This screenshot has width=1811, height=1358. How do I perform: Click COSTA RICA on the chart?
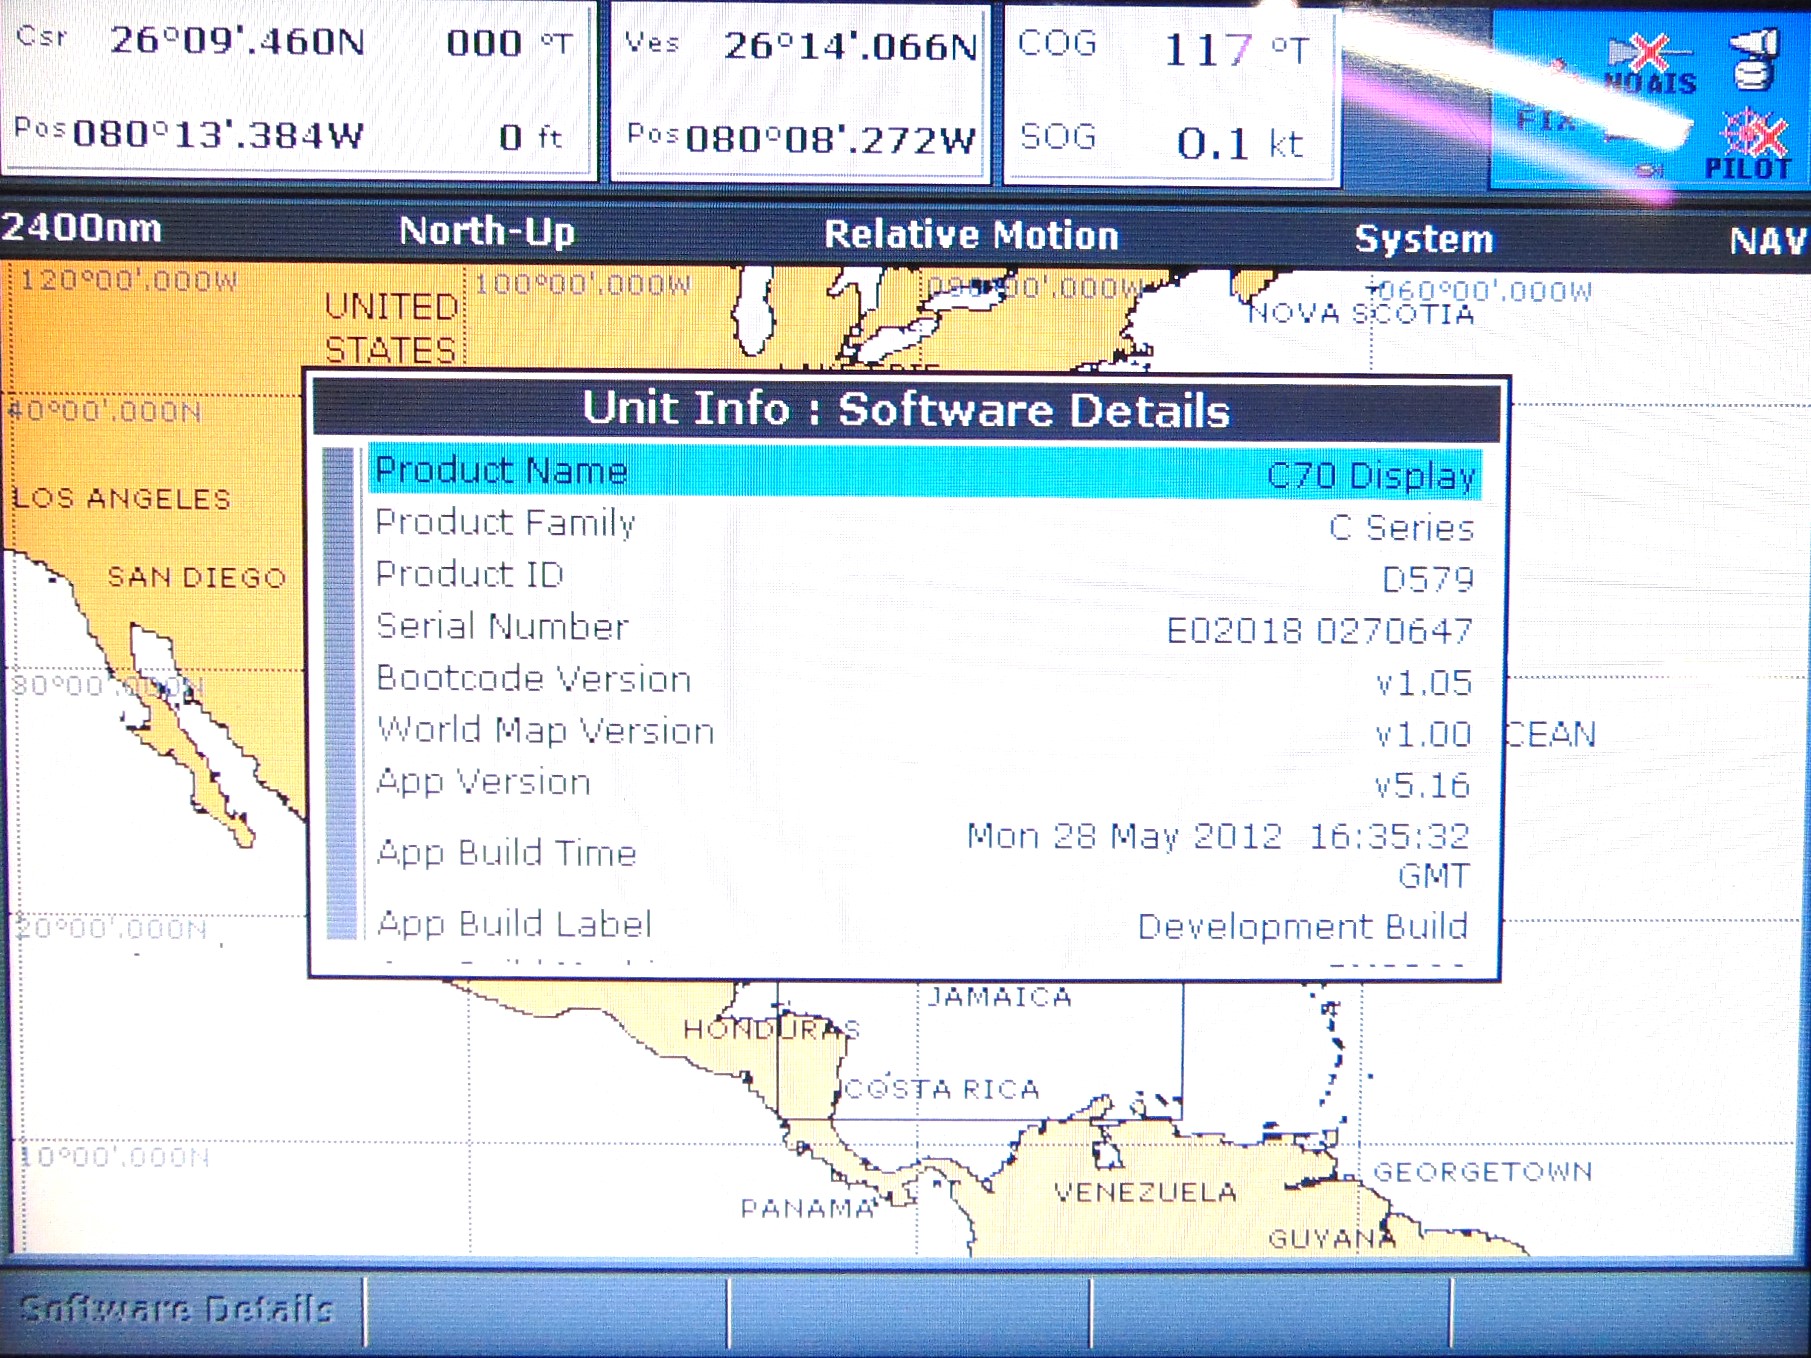point(942,1089)
